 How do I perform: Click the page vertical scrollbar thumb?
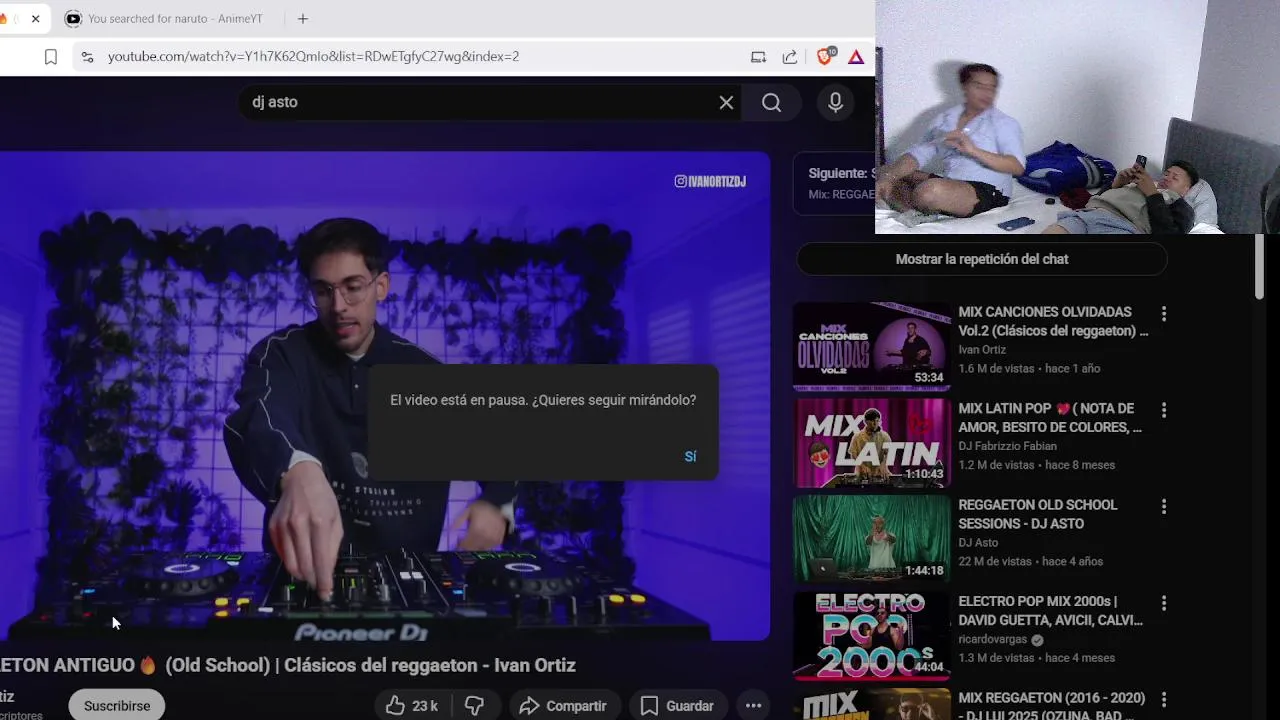(1260, 266)
